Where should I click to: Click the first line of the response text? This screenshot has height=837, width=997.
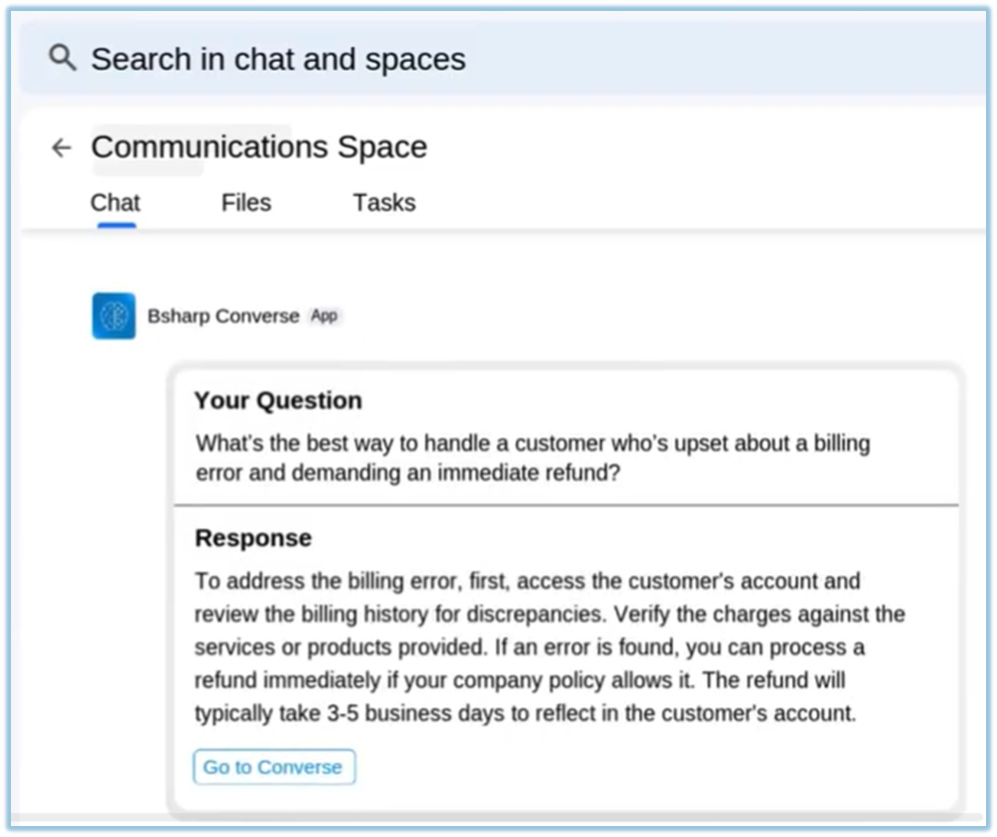click(x=527, y=581)
